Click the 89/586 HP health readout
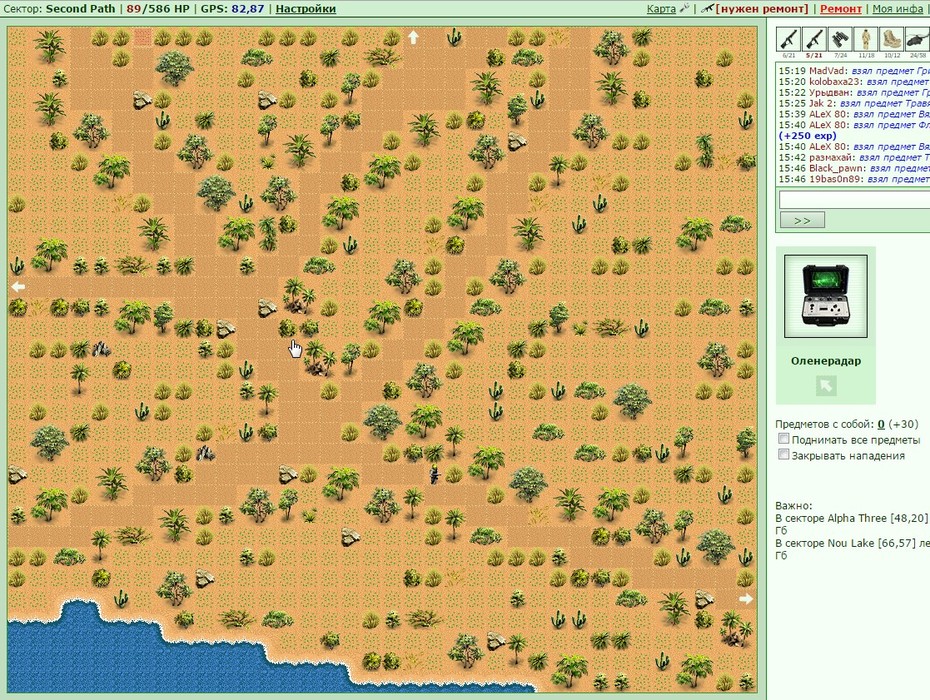 158,9
